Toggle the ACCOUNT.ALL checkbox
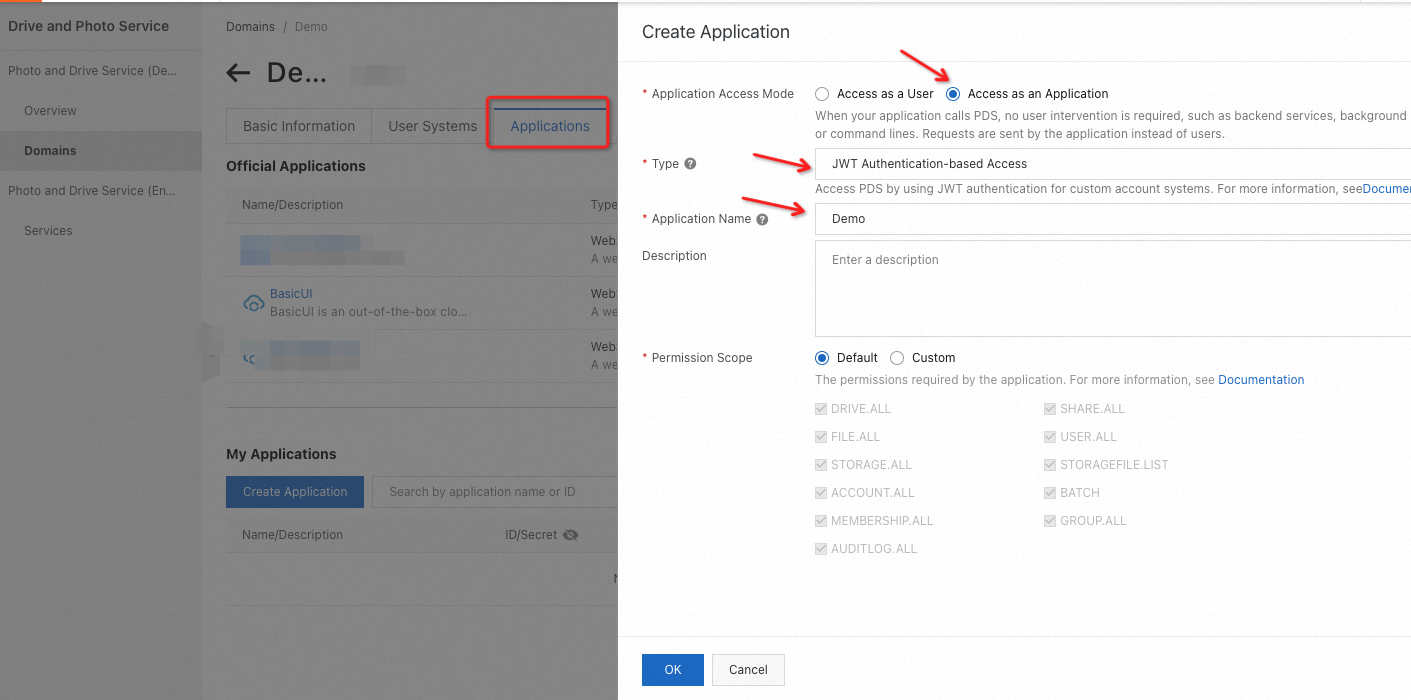 click(822, 493)
